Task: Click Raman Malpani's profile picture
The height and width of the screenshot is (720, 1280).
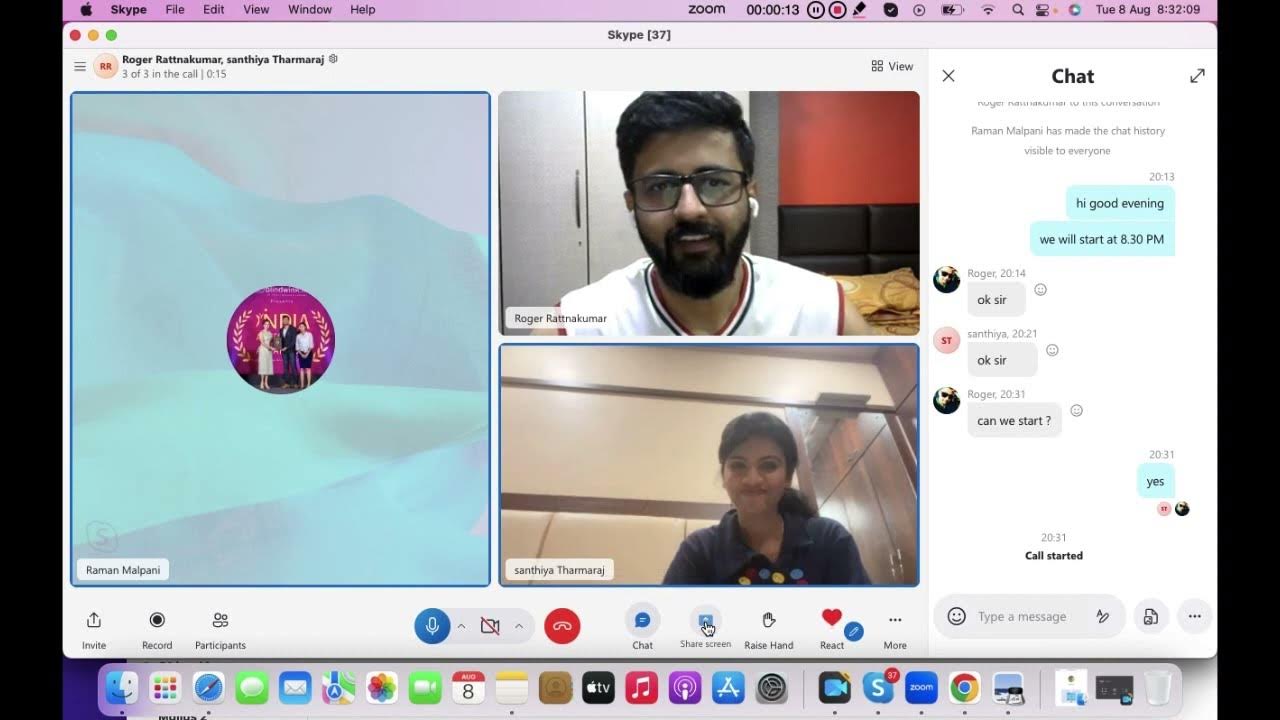Action: (281, 340)
